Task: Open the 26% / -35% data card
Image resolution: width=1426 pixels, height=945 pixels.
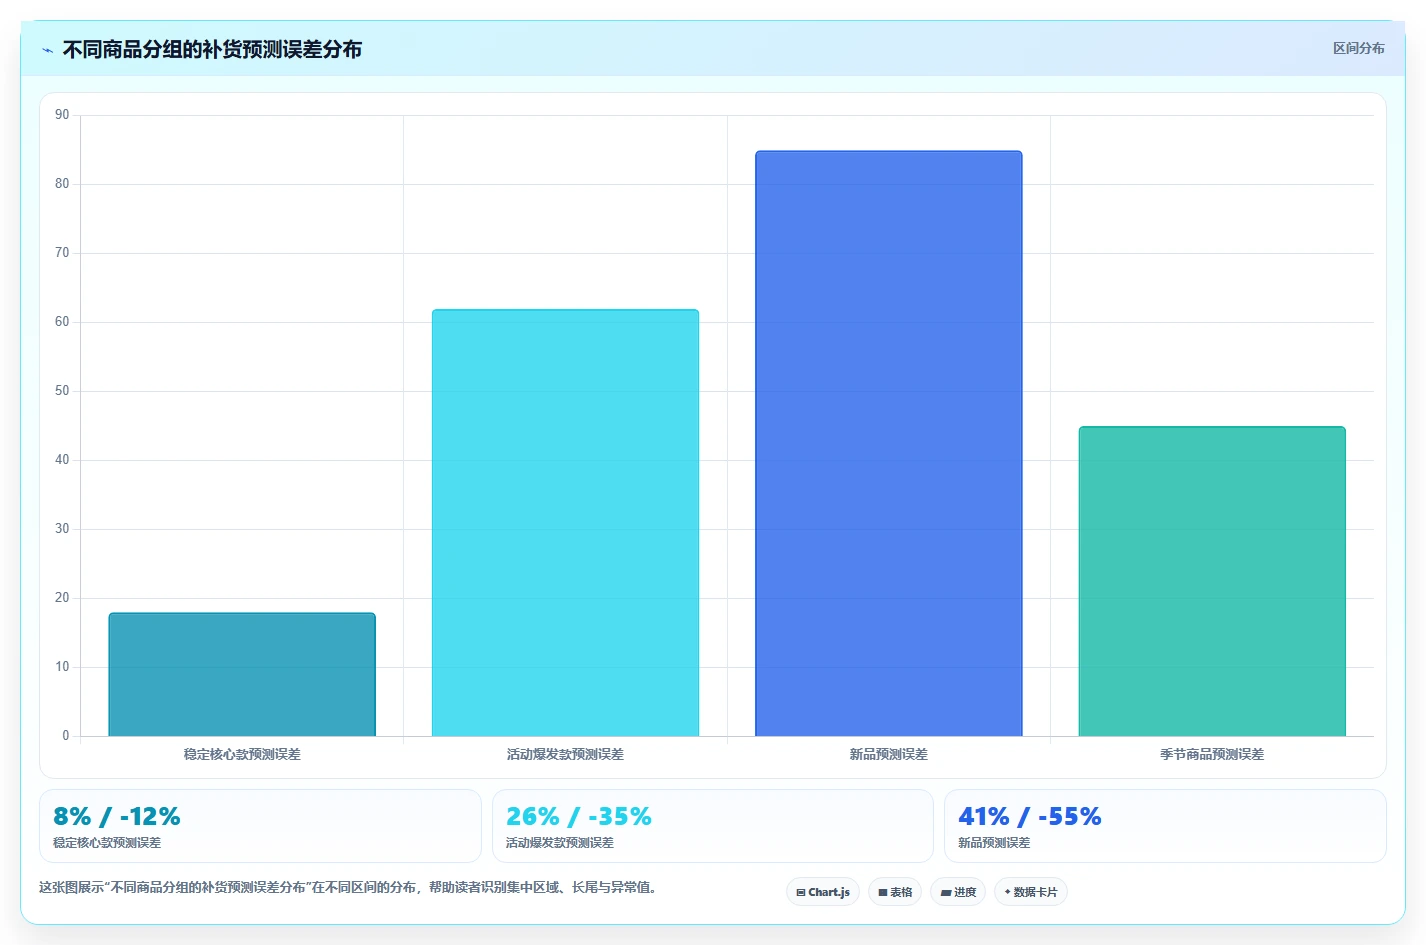Action: (x=712, y=826)
